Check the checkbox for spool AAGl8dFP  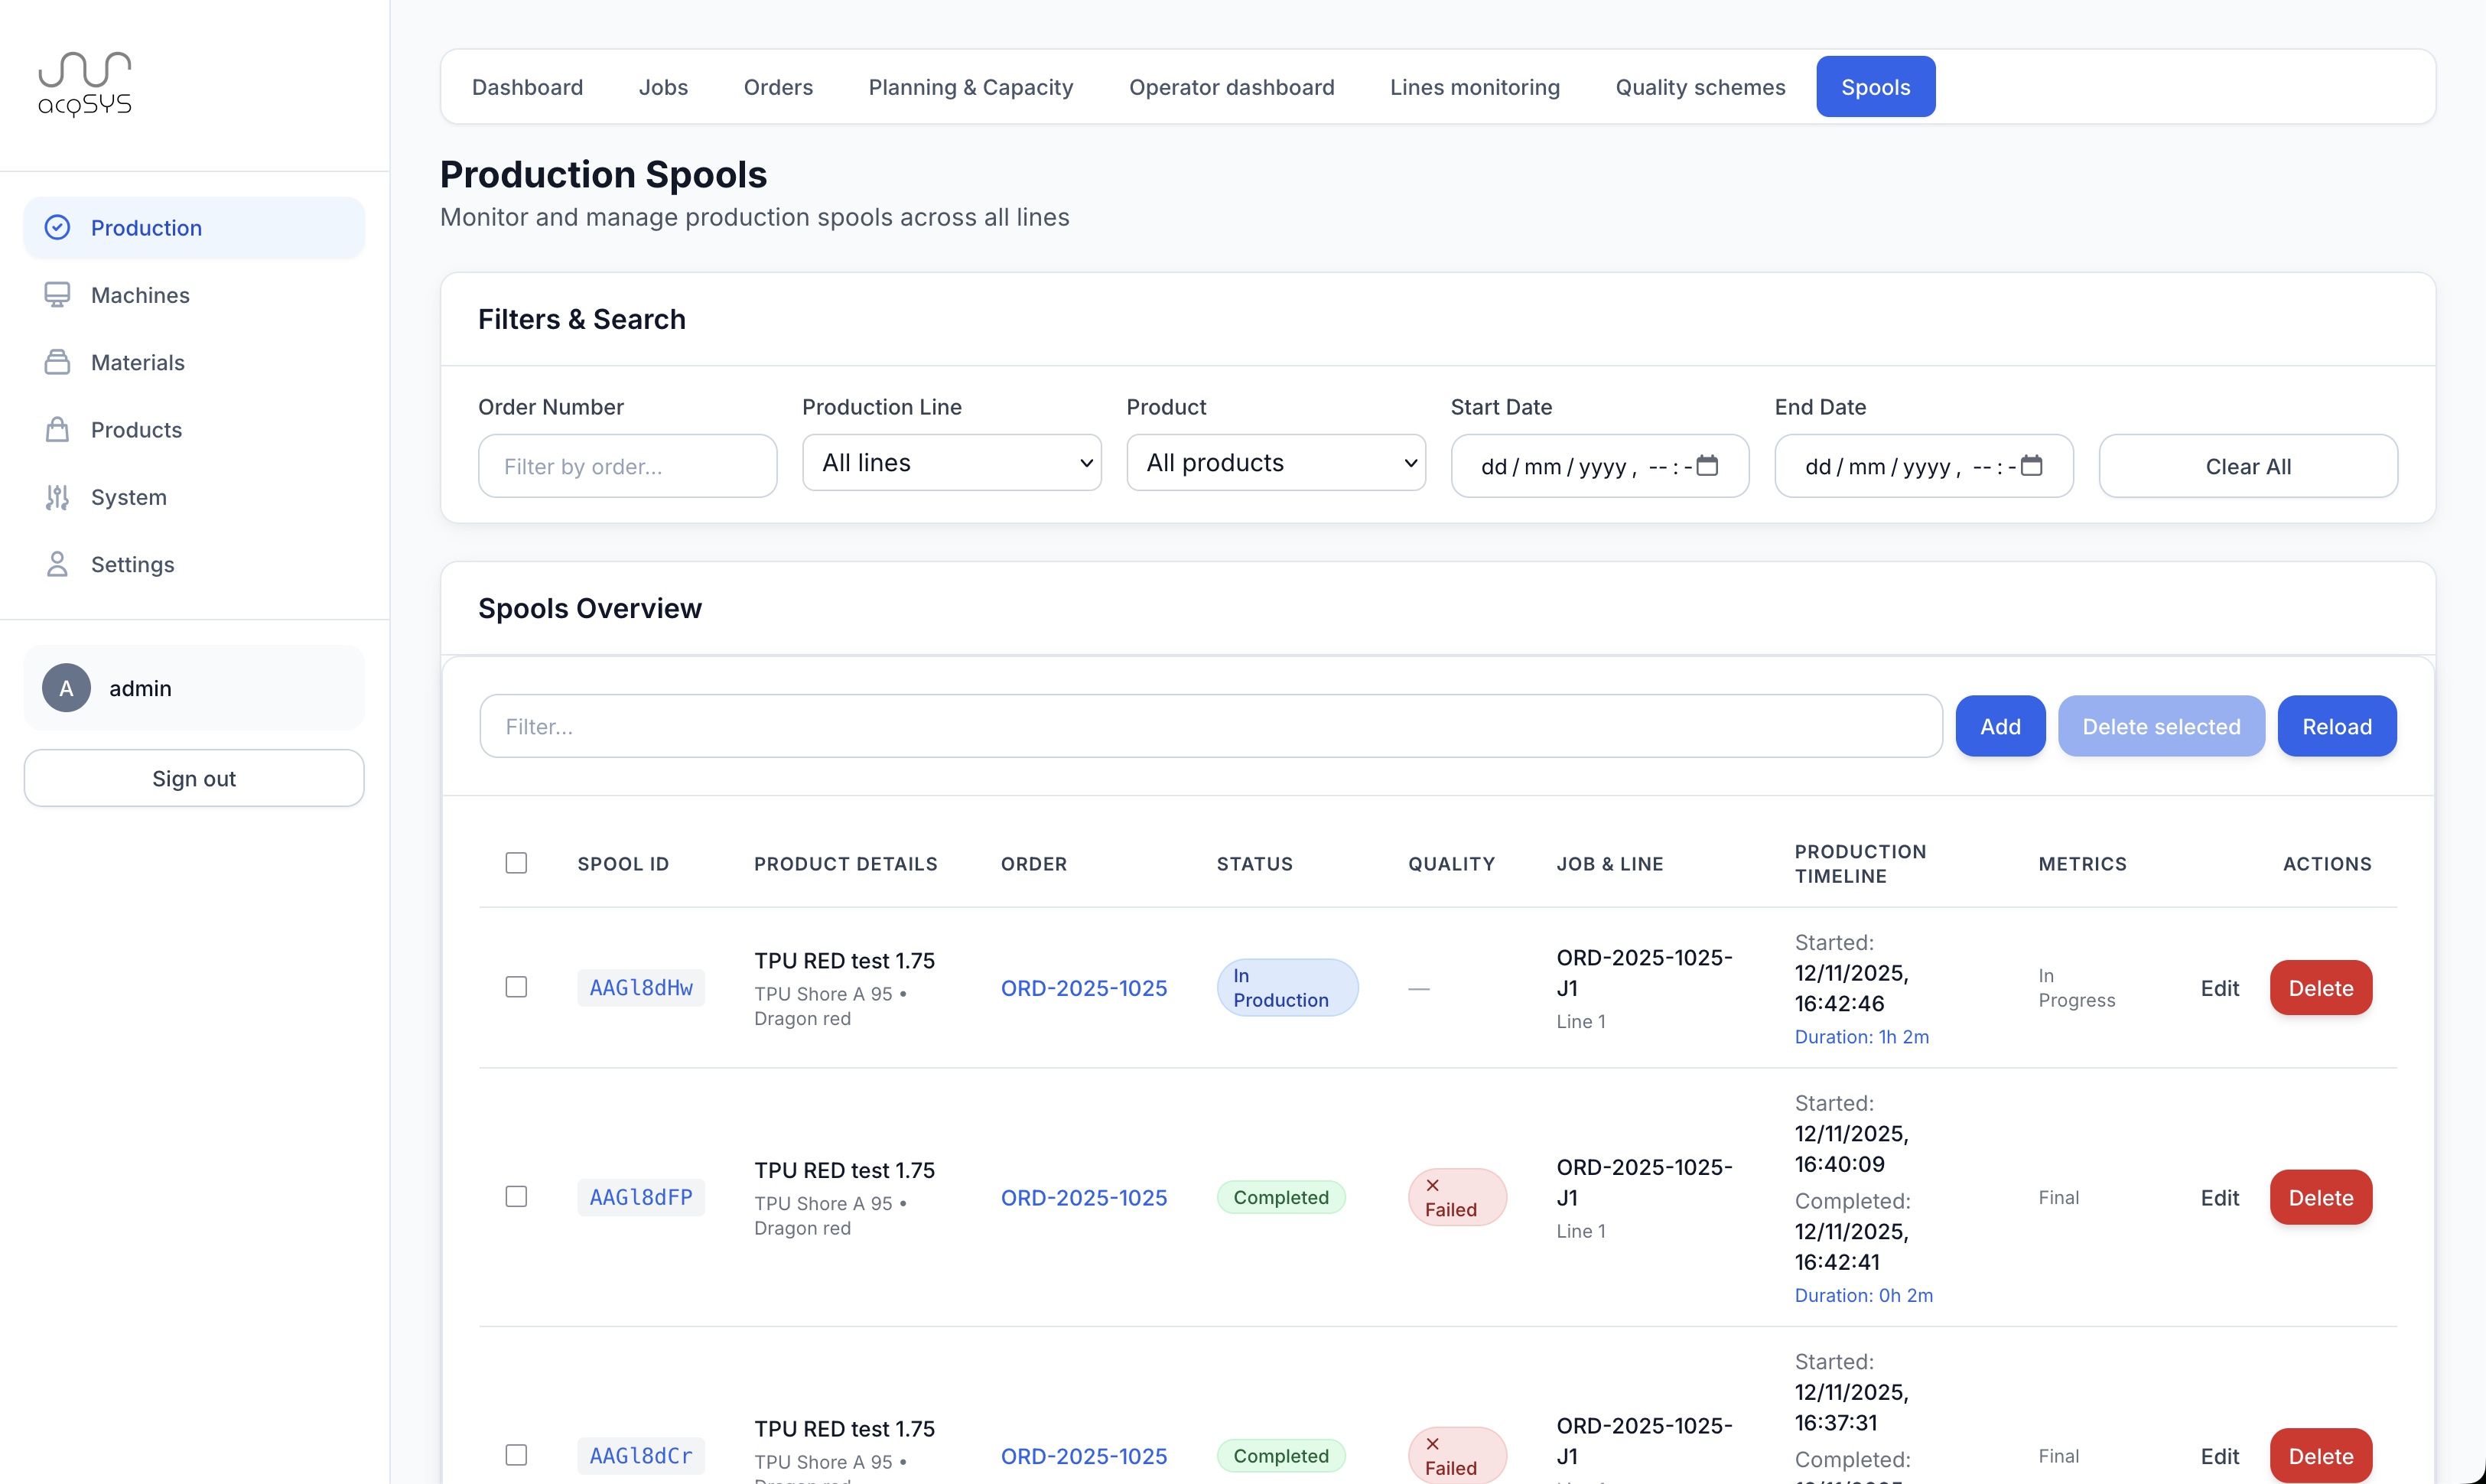(x=517, y=1196)
